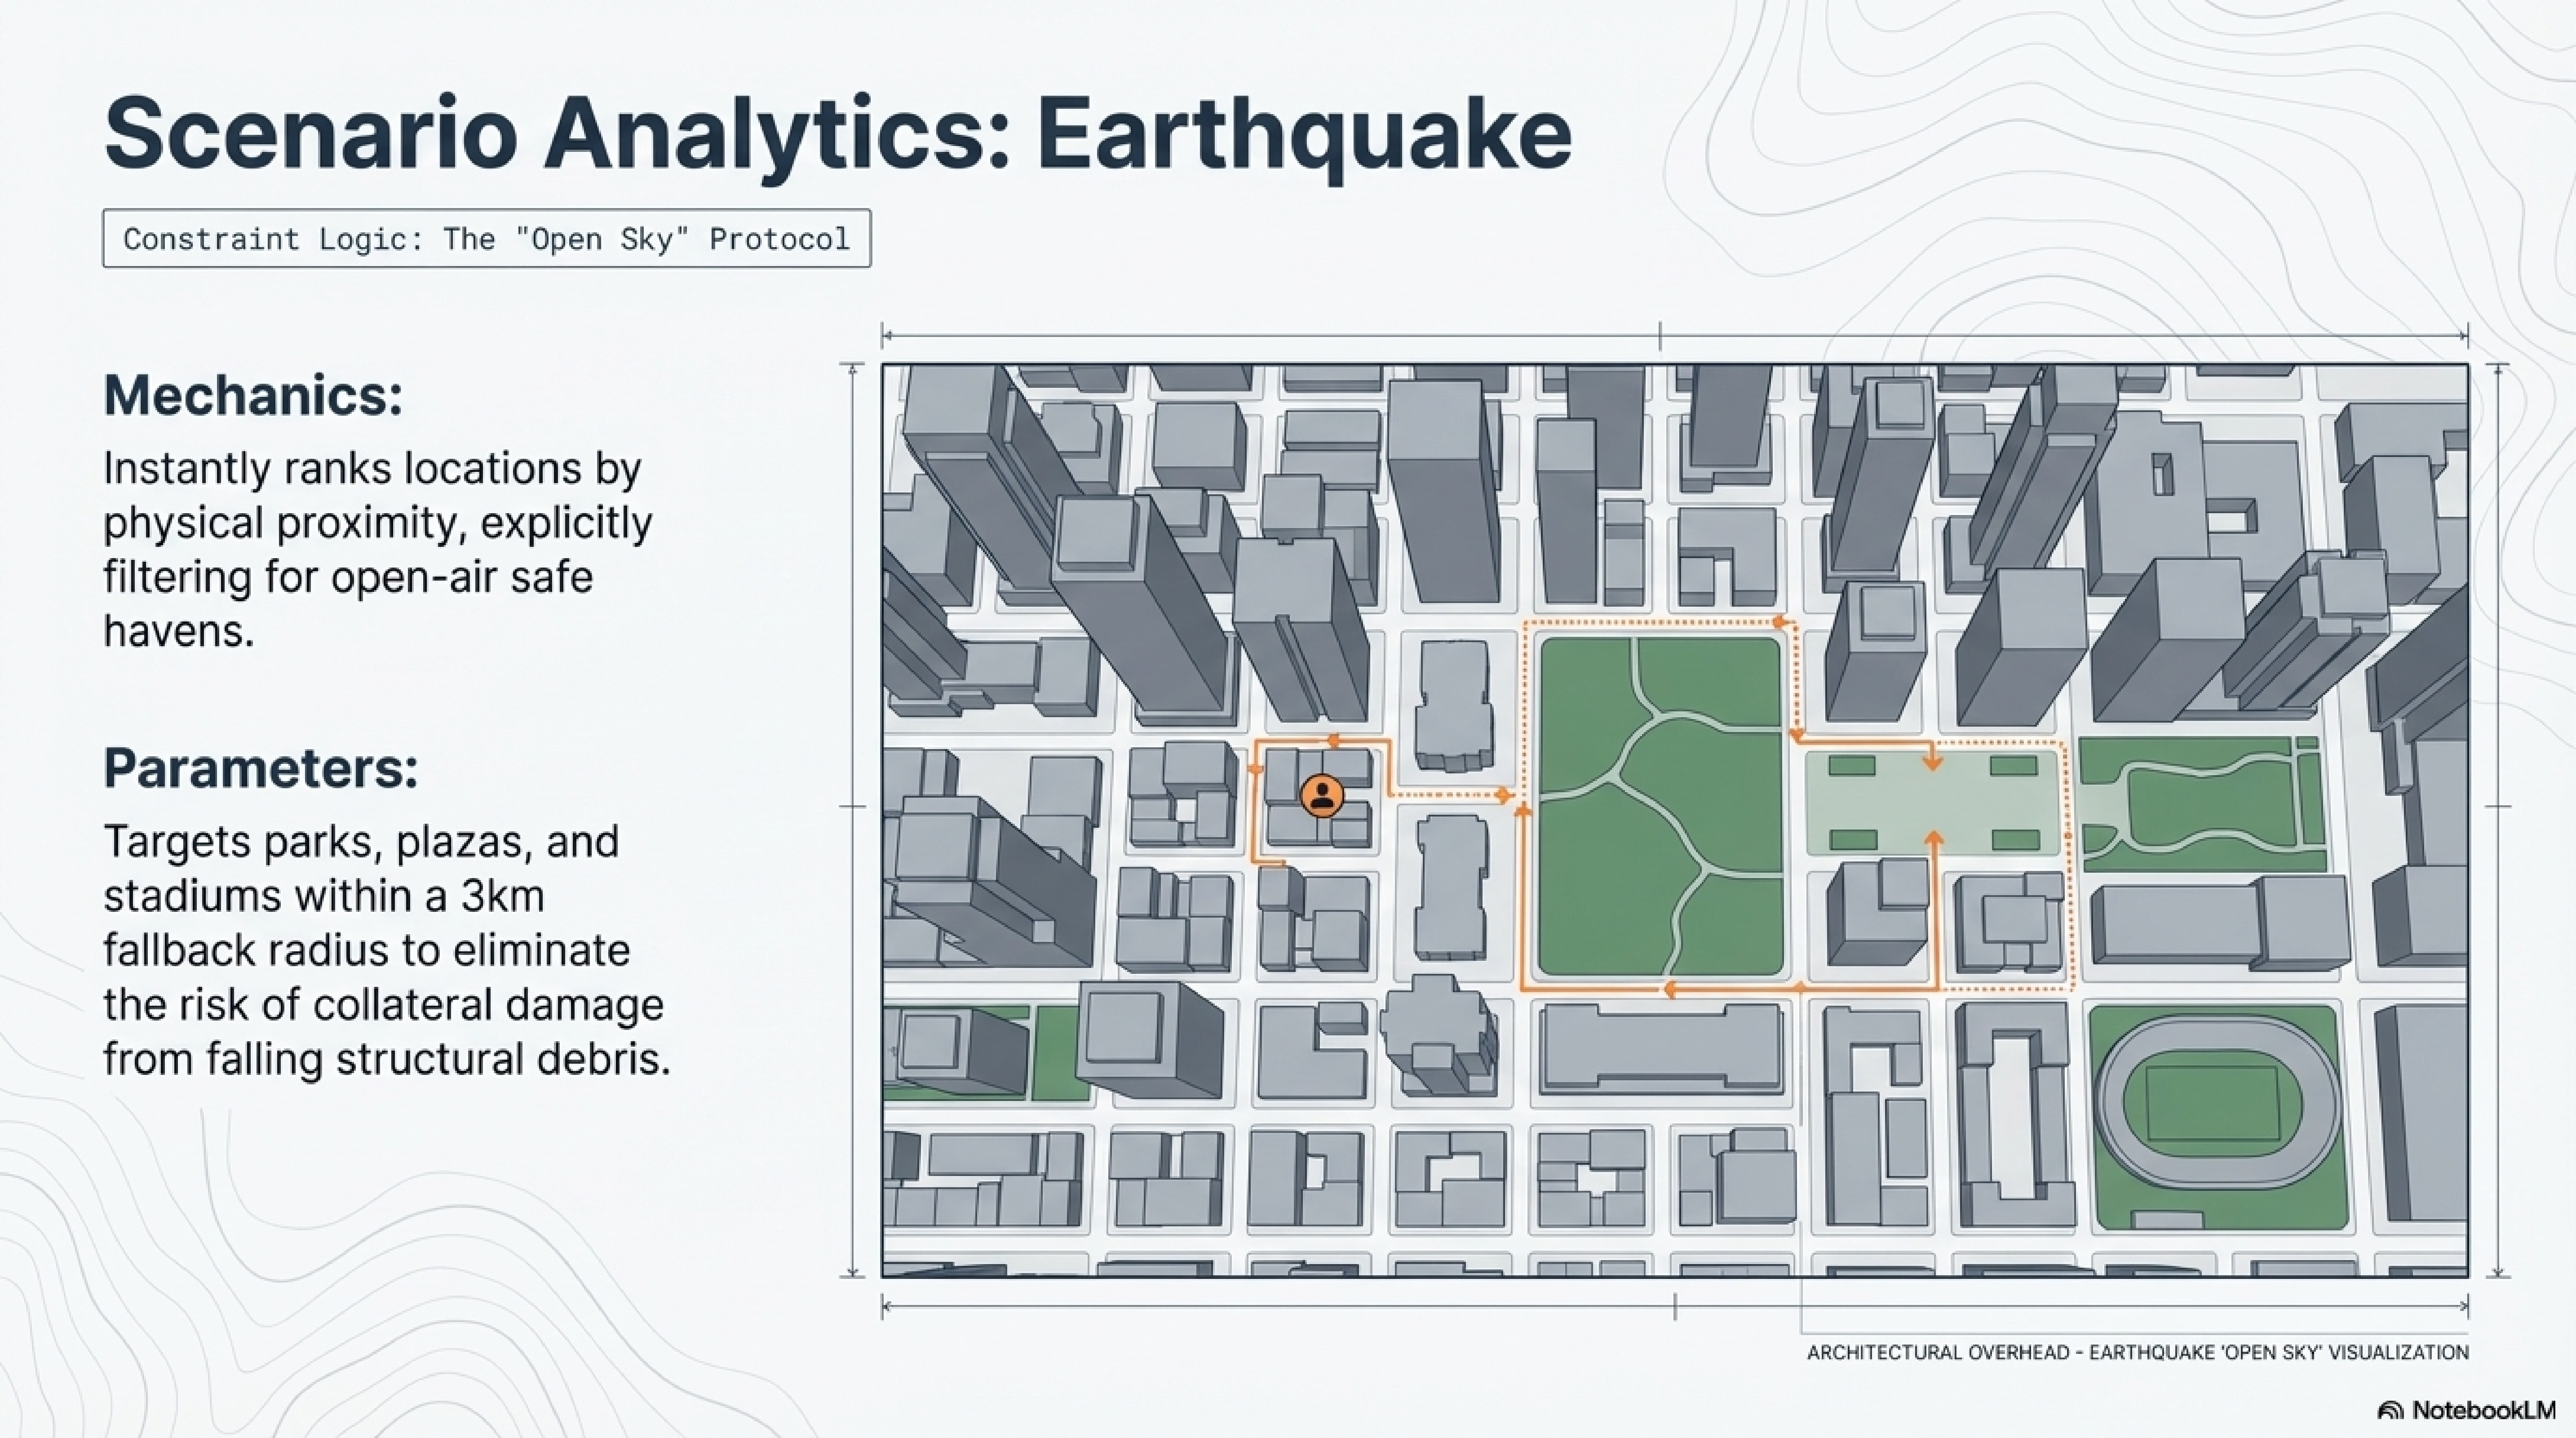Click the Architectural Overhead caption text

point(2138,1353)
